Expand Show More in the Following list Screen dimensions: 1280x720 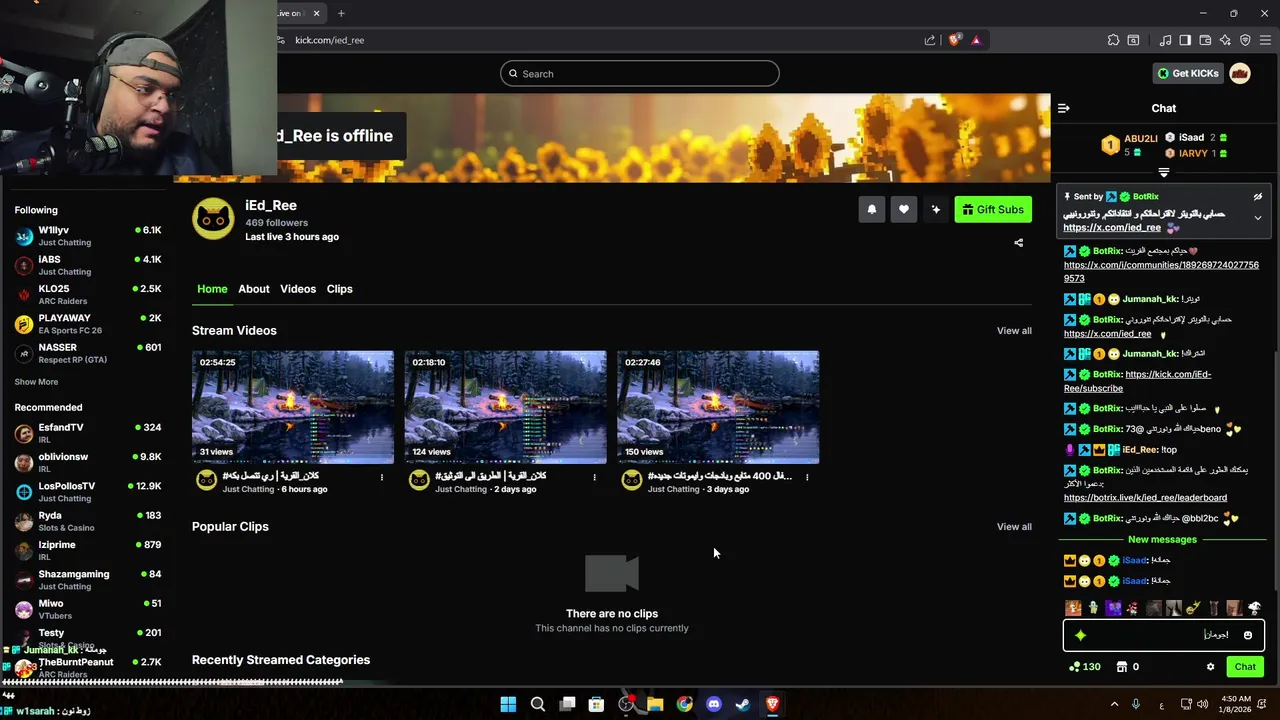(36, 382)
